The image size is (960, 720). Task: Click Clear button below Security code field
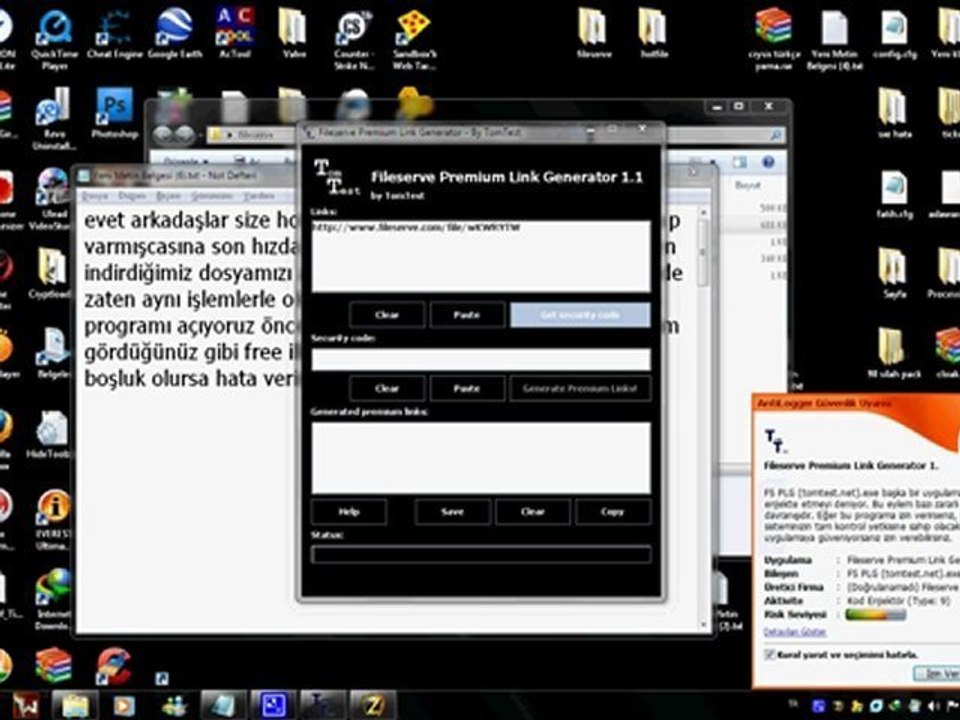coord(387,388)
